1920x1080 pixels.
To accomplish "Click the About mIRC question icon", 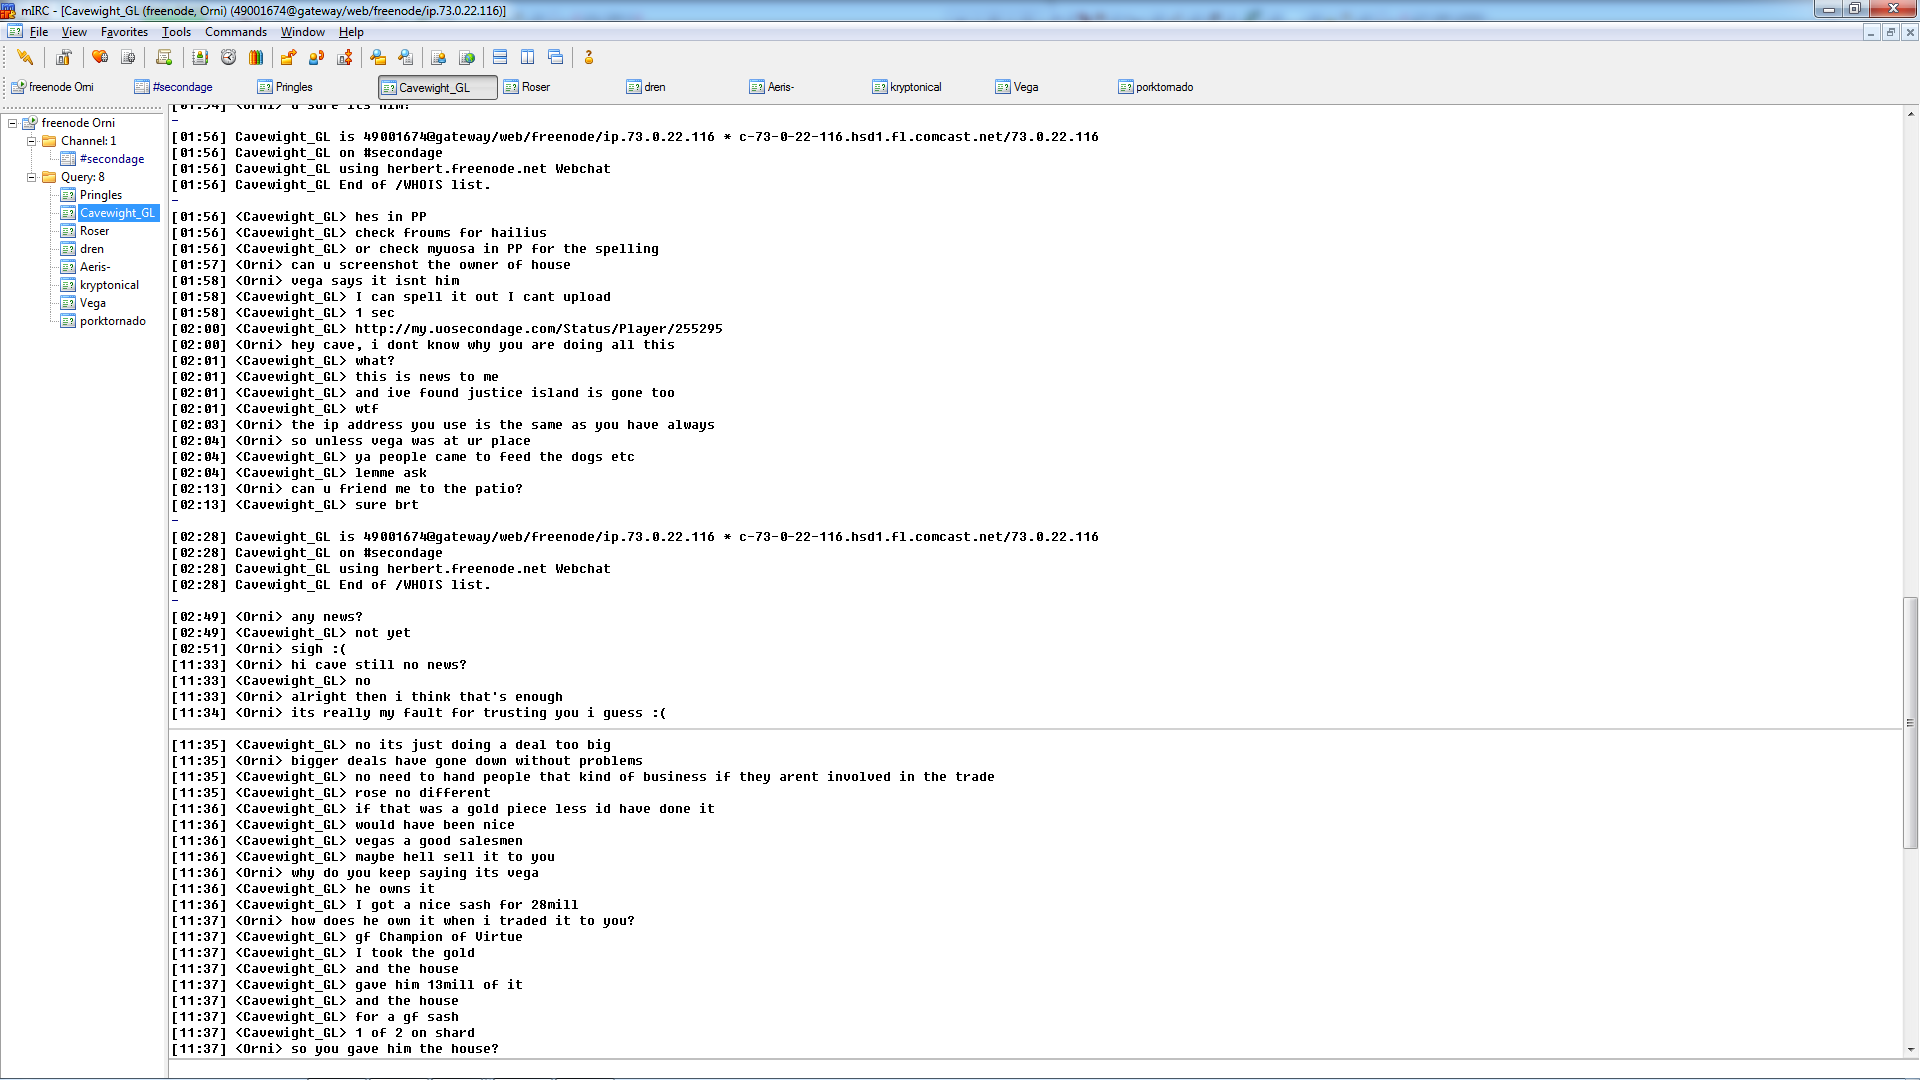I will [589, 57].
